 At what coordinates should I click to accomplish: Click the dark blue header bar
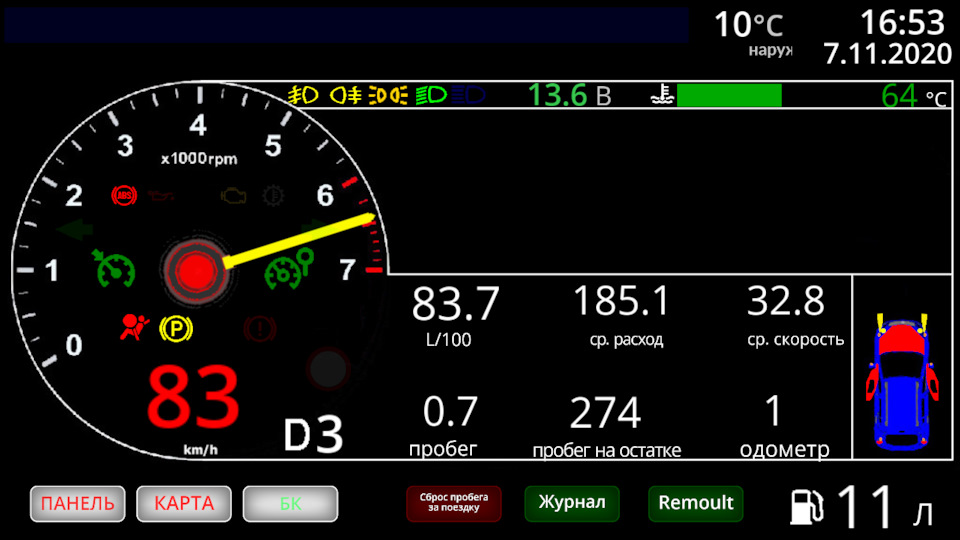[347, 25]
